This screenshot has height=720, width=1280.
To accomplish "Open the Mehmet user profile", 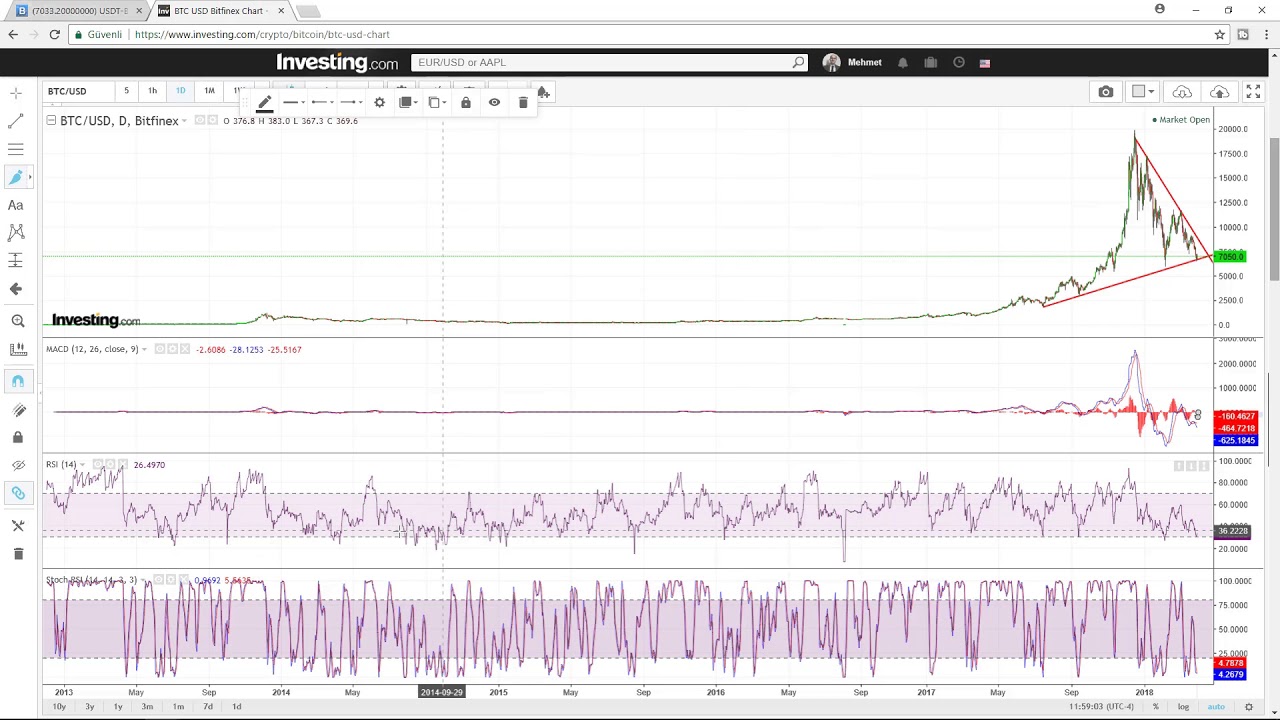I will point(853,62).
